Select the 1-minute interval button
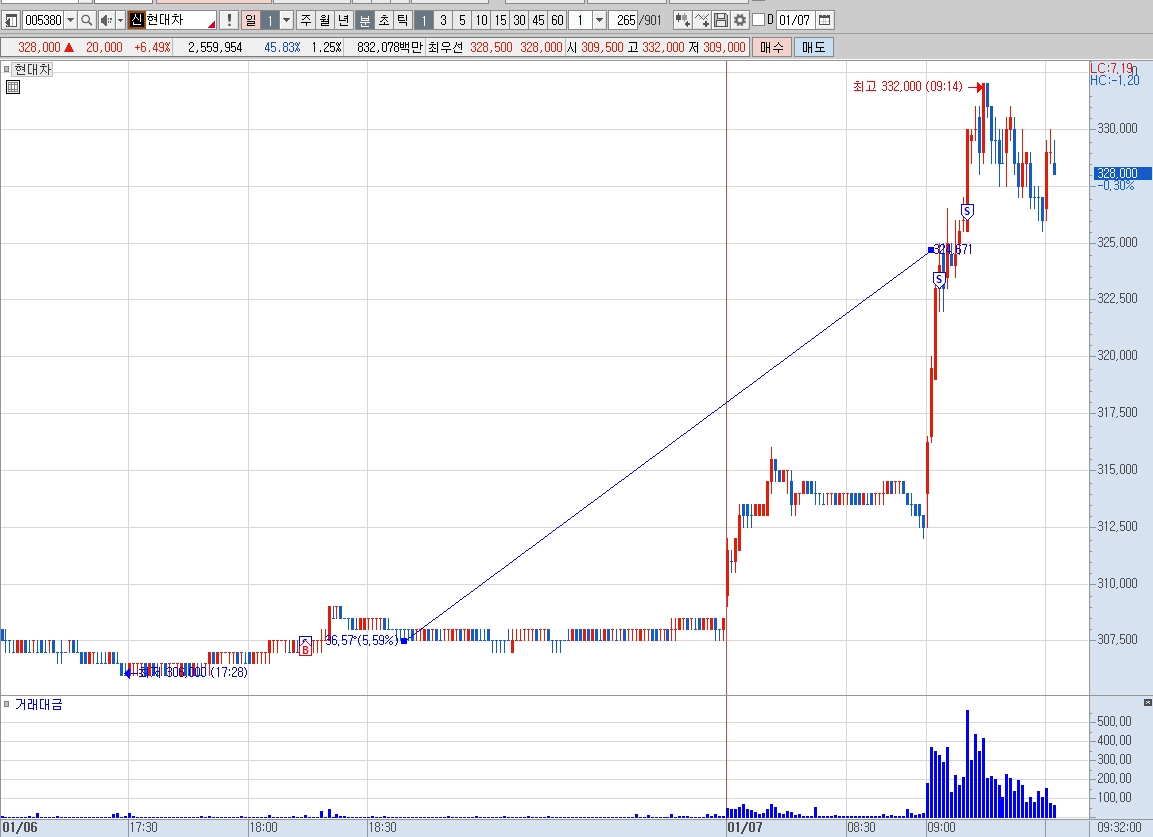Screen dimensions: 1153x837 [x=424, y=20]
